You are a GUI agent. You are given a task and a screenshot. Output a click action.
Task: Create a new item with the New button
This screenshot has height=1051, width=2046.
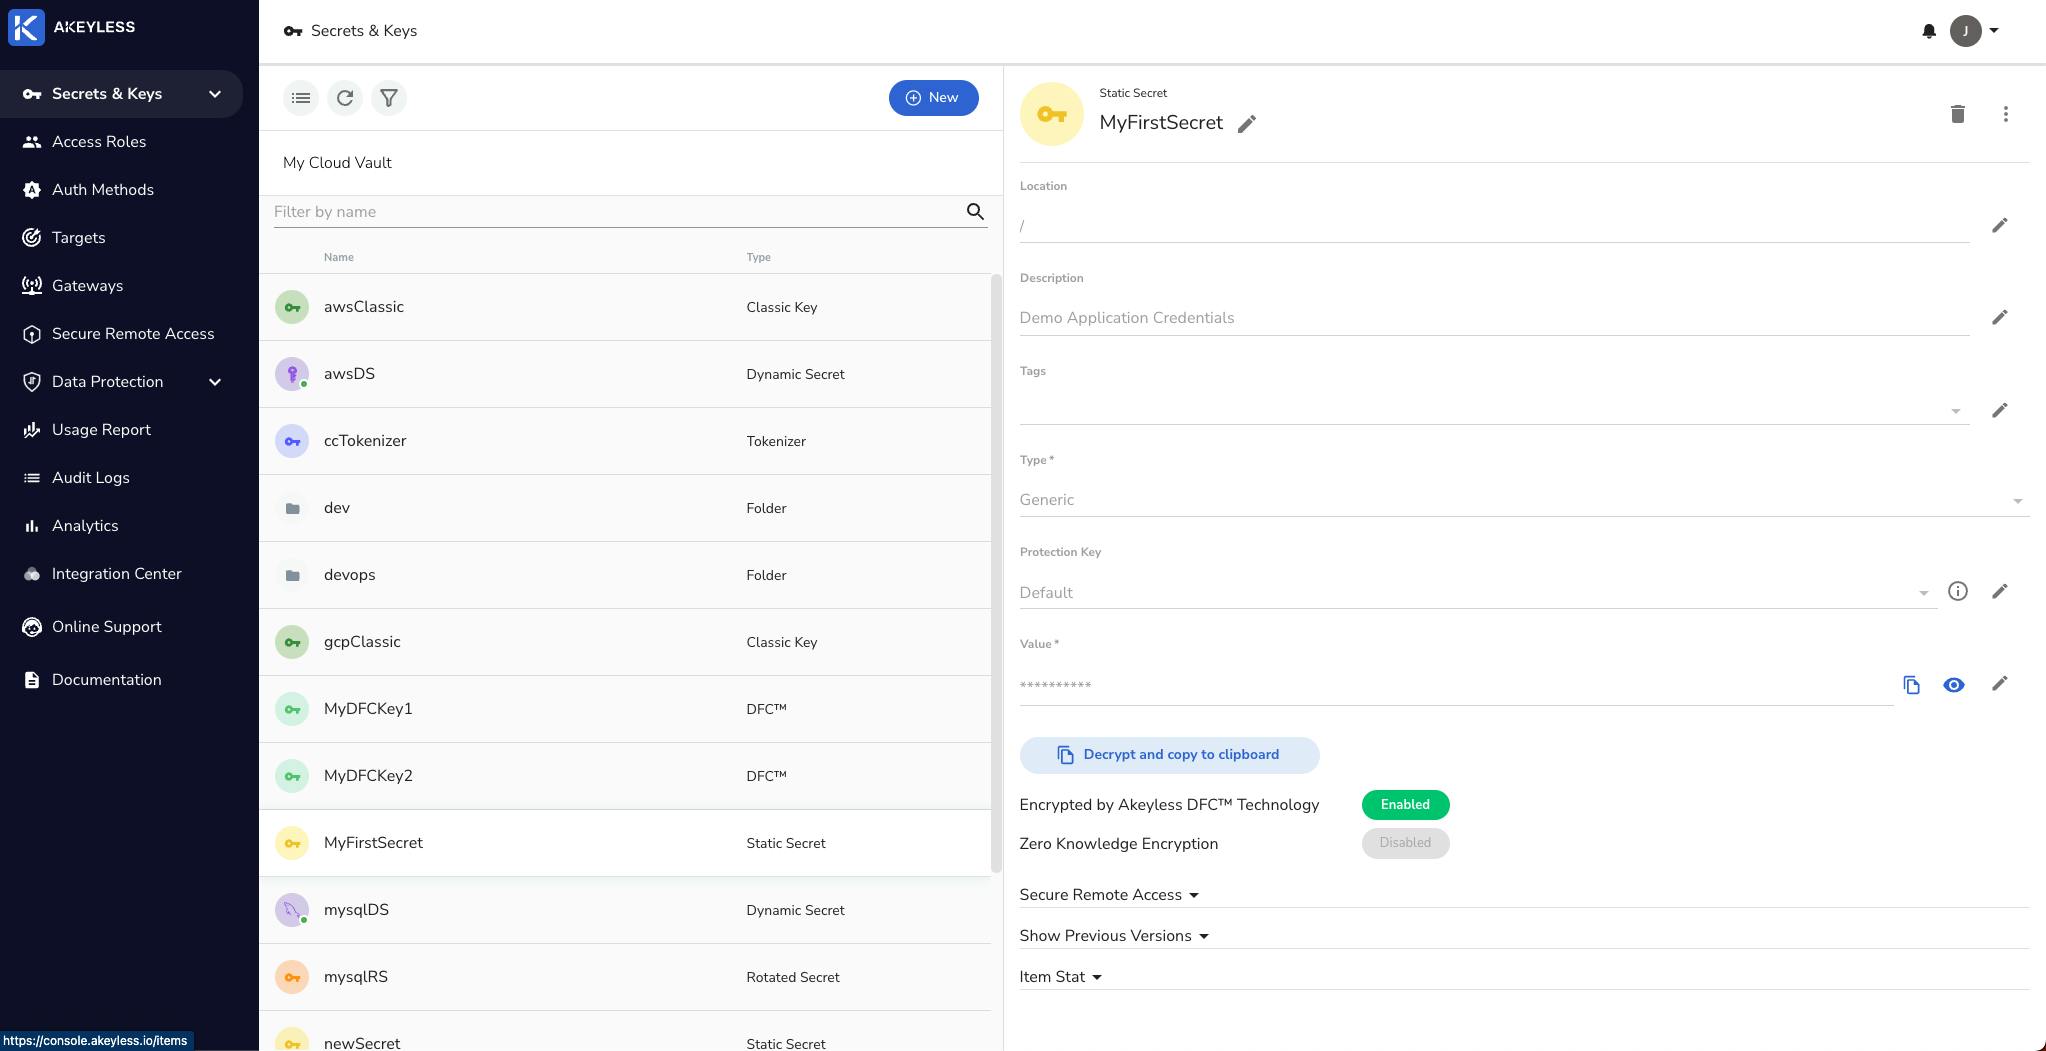(933, 97)
